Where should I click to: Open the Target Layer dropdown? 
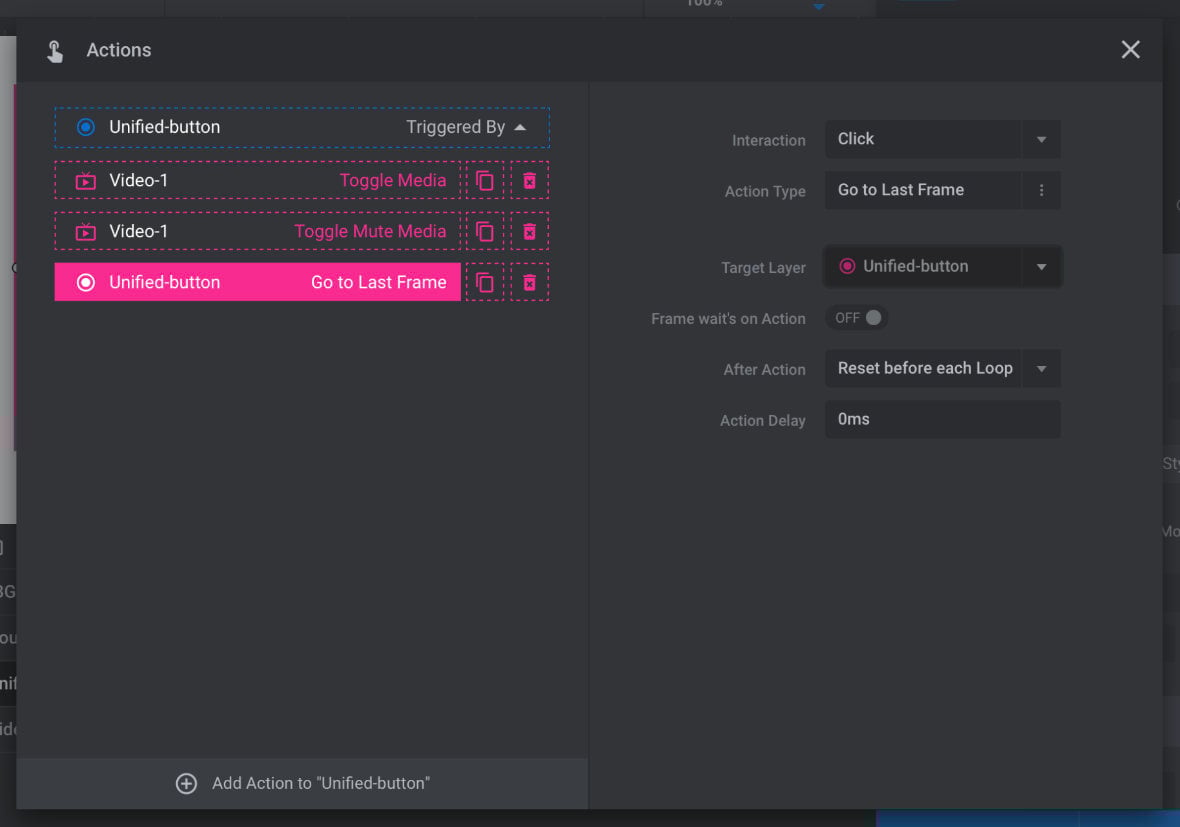[942, 266]
